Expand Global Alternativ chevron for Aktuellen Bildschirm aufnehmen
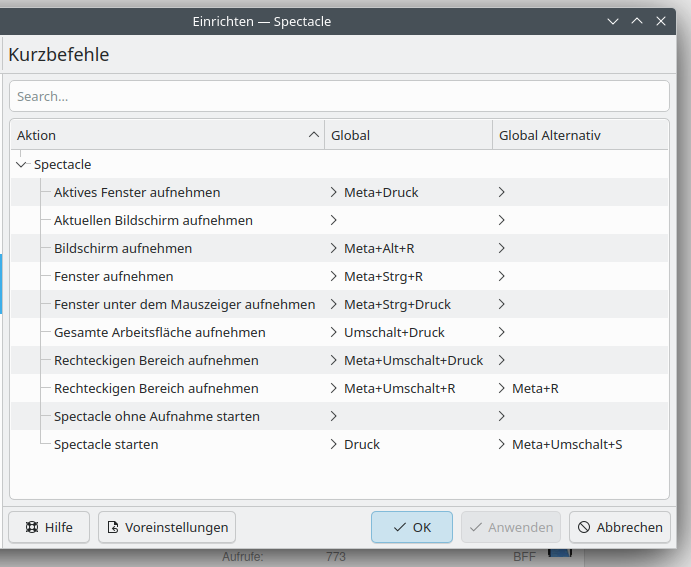The image size is (691, 567). (x=502, y=220)
